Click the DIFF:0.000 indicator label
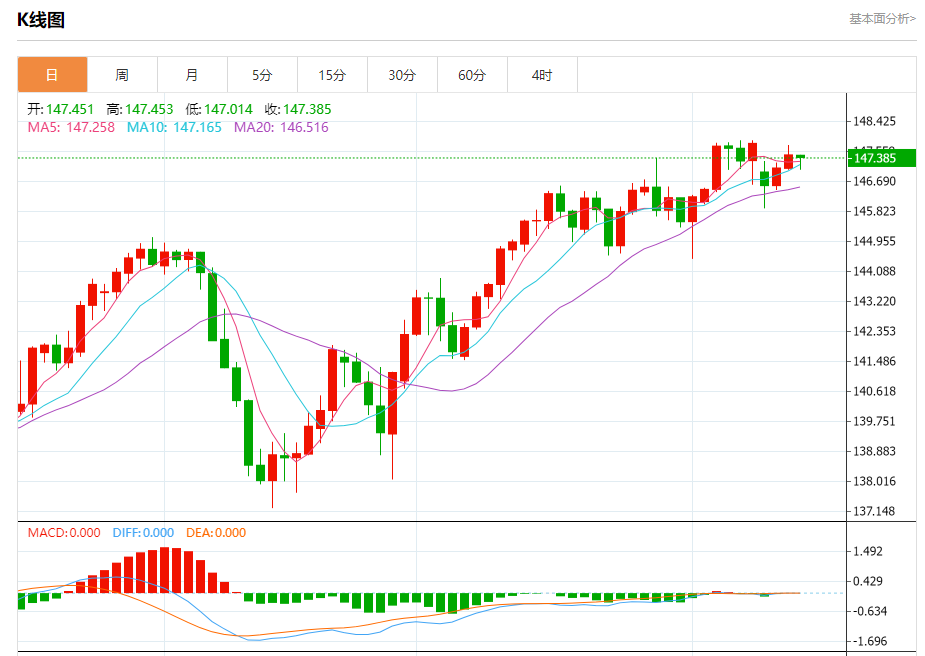 [143, 533]
